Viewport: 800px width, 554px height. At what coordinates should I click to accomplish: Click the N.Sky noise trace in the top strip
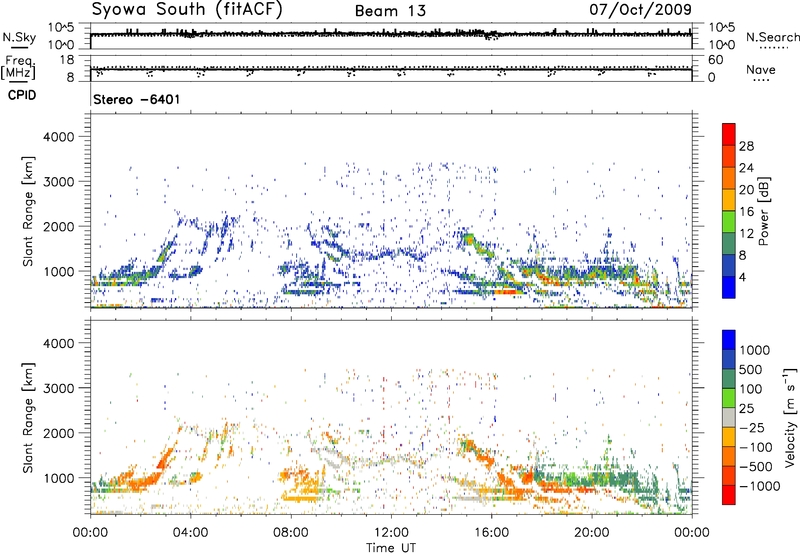point(391,34)
